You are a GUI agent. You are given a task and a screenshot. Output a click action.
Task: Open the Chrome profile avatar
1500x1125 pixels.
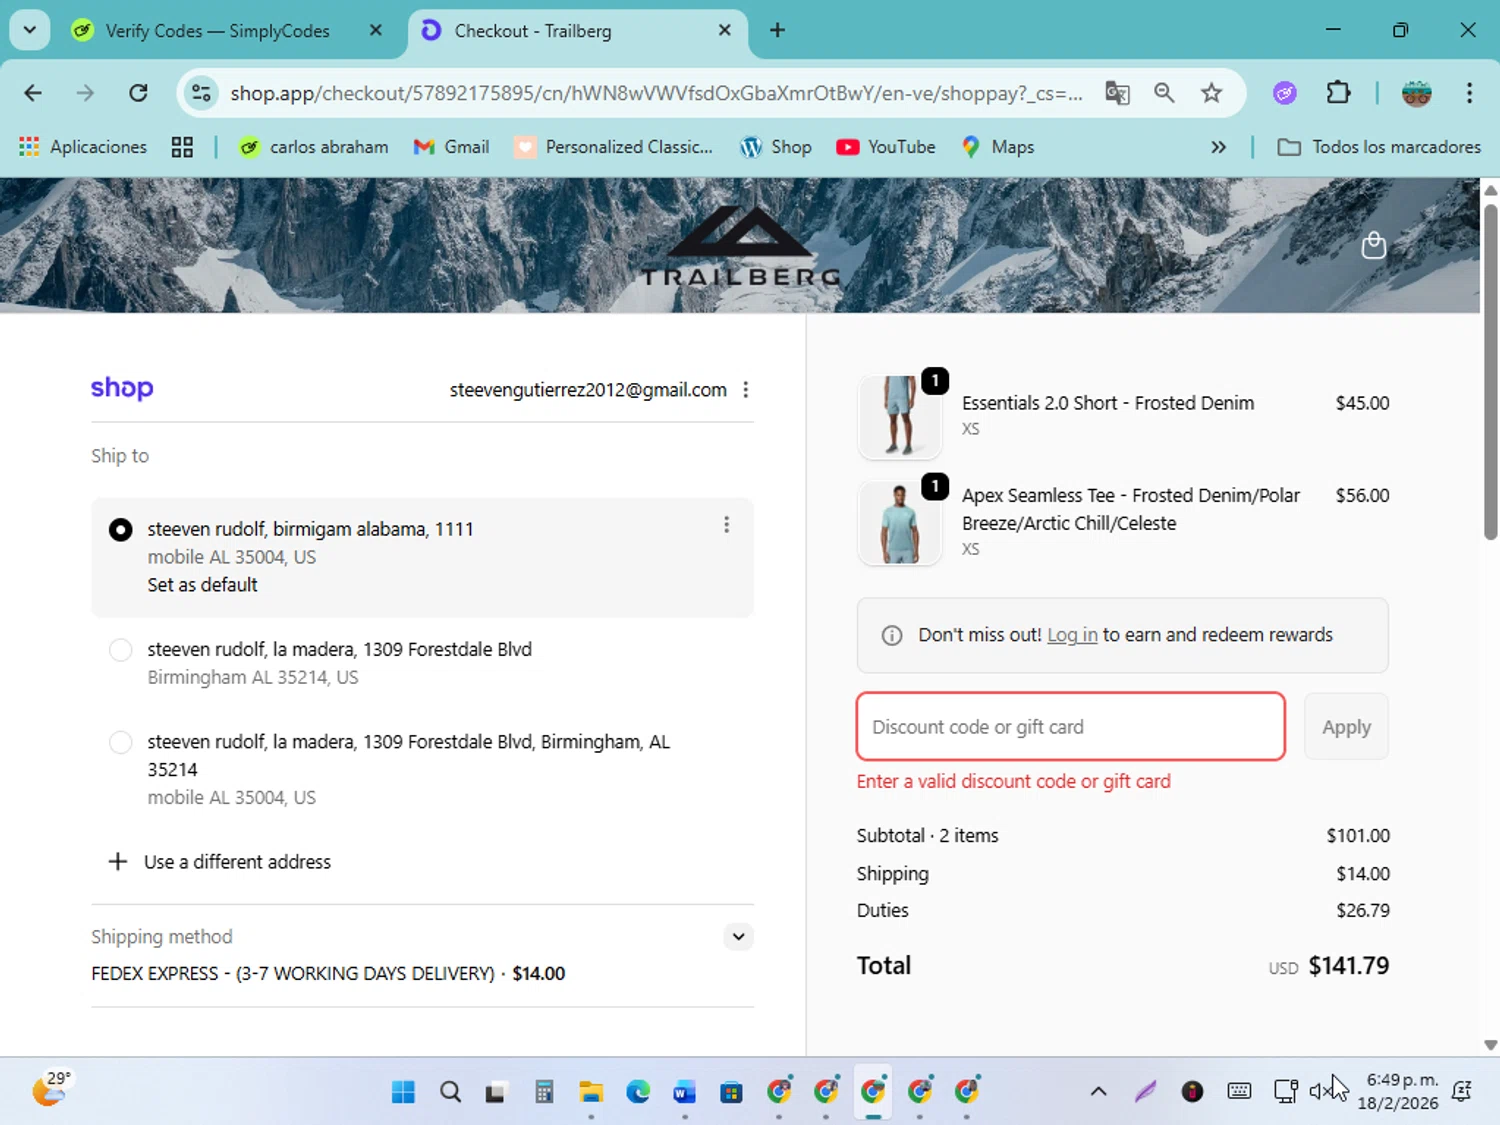pyautogui.click(x=1417, y=93)
